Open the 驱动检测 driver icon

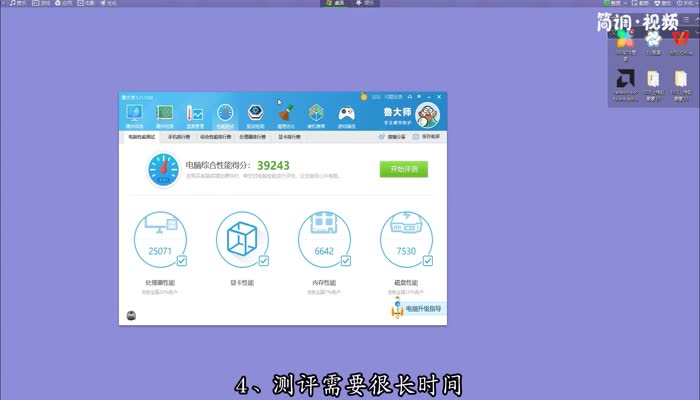pos(256,113)
